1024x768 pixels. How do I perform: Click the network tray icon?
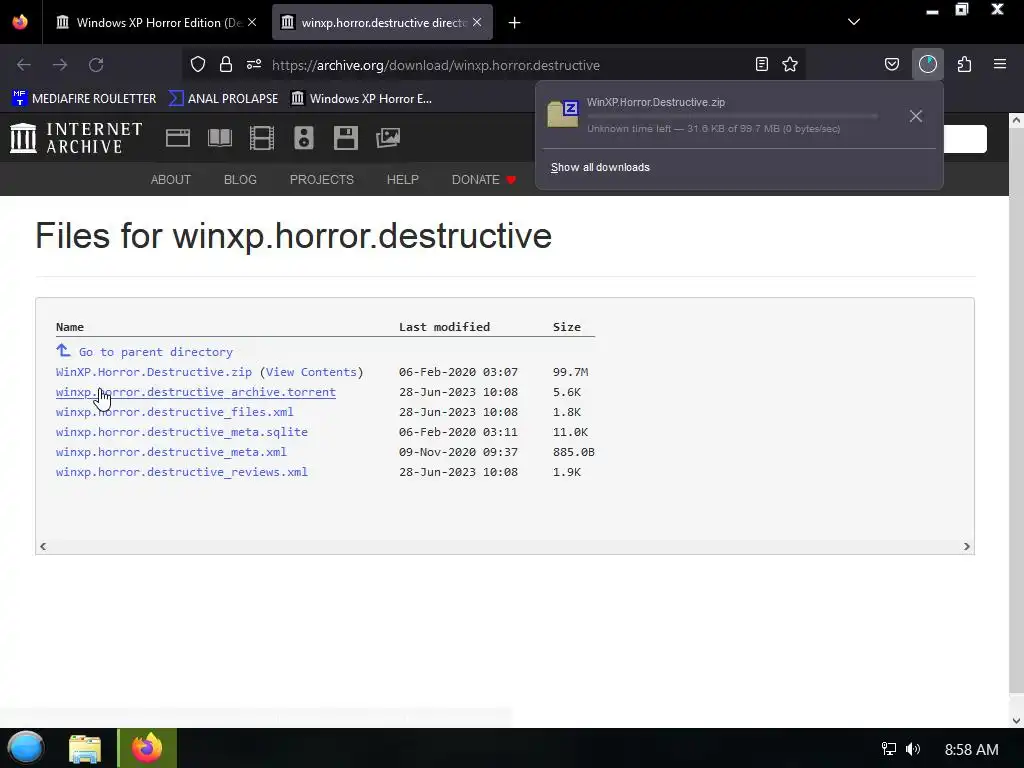[x=888, y=748]
